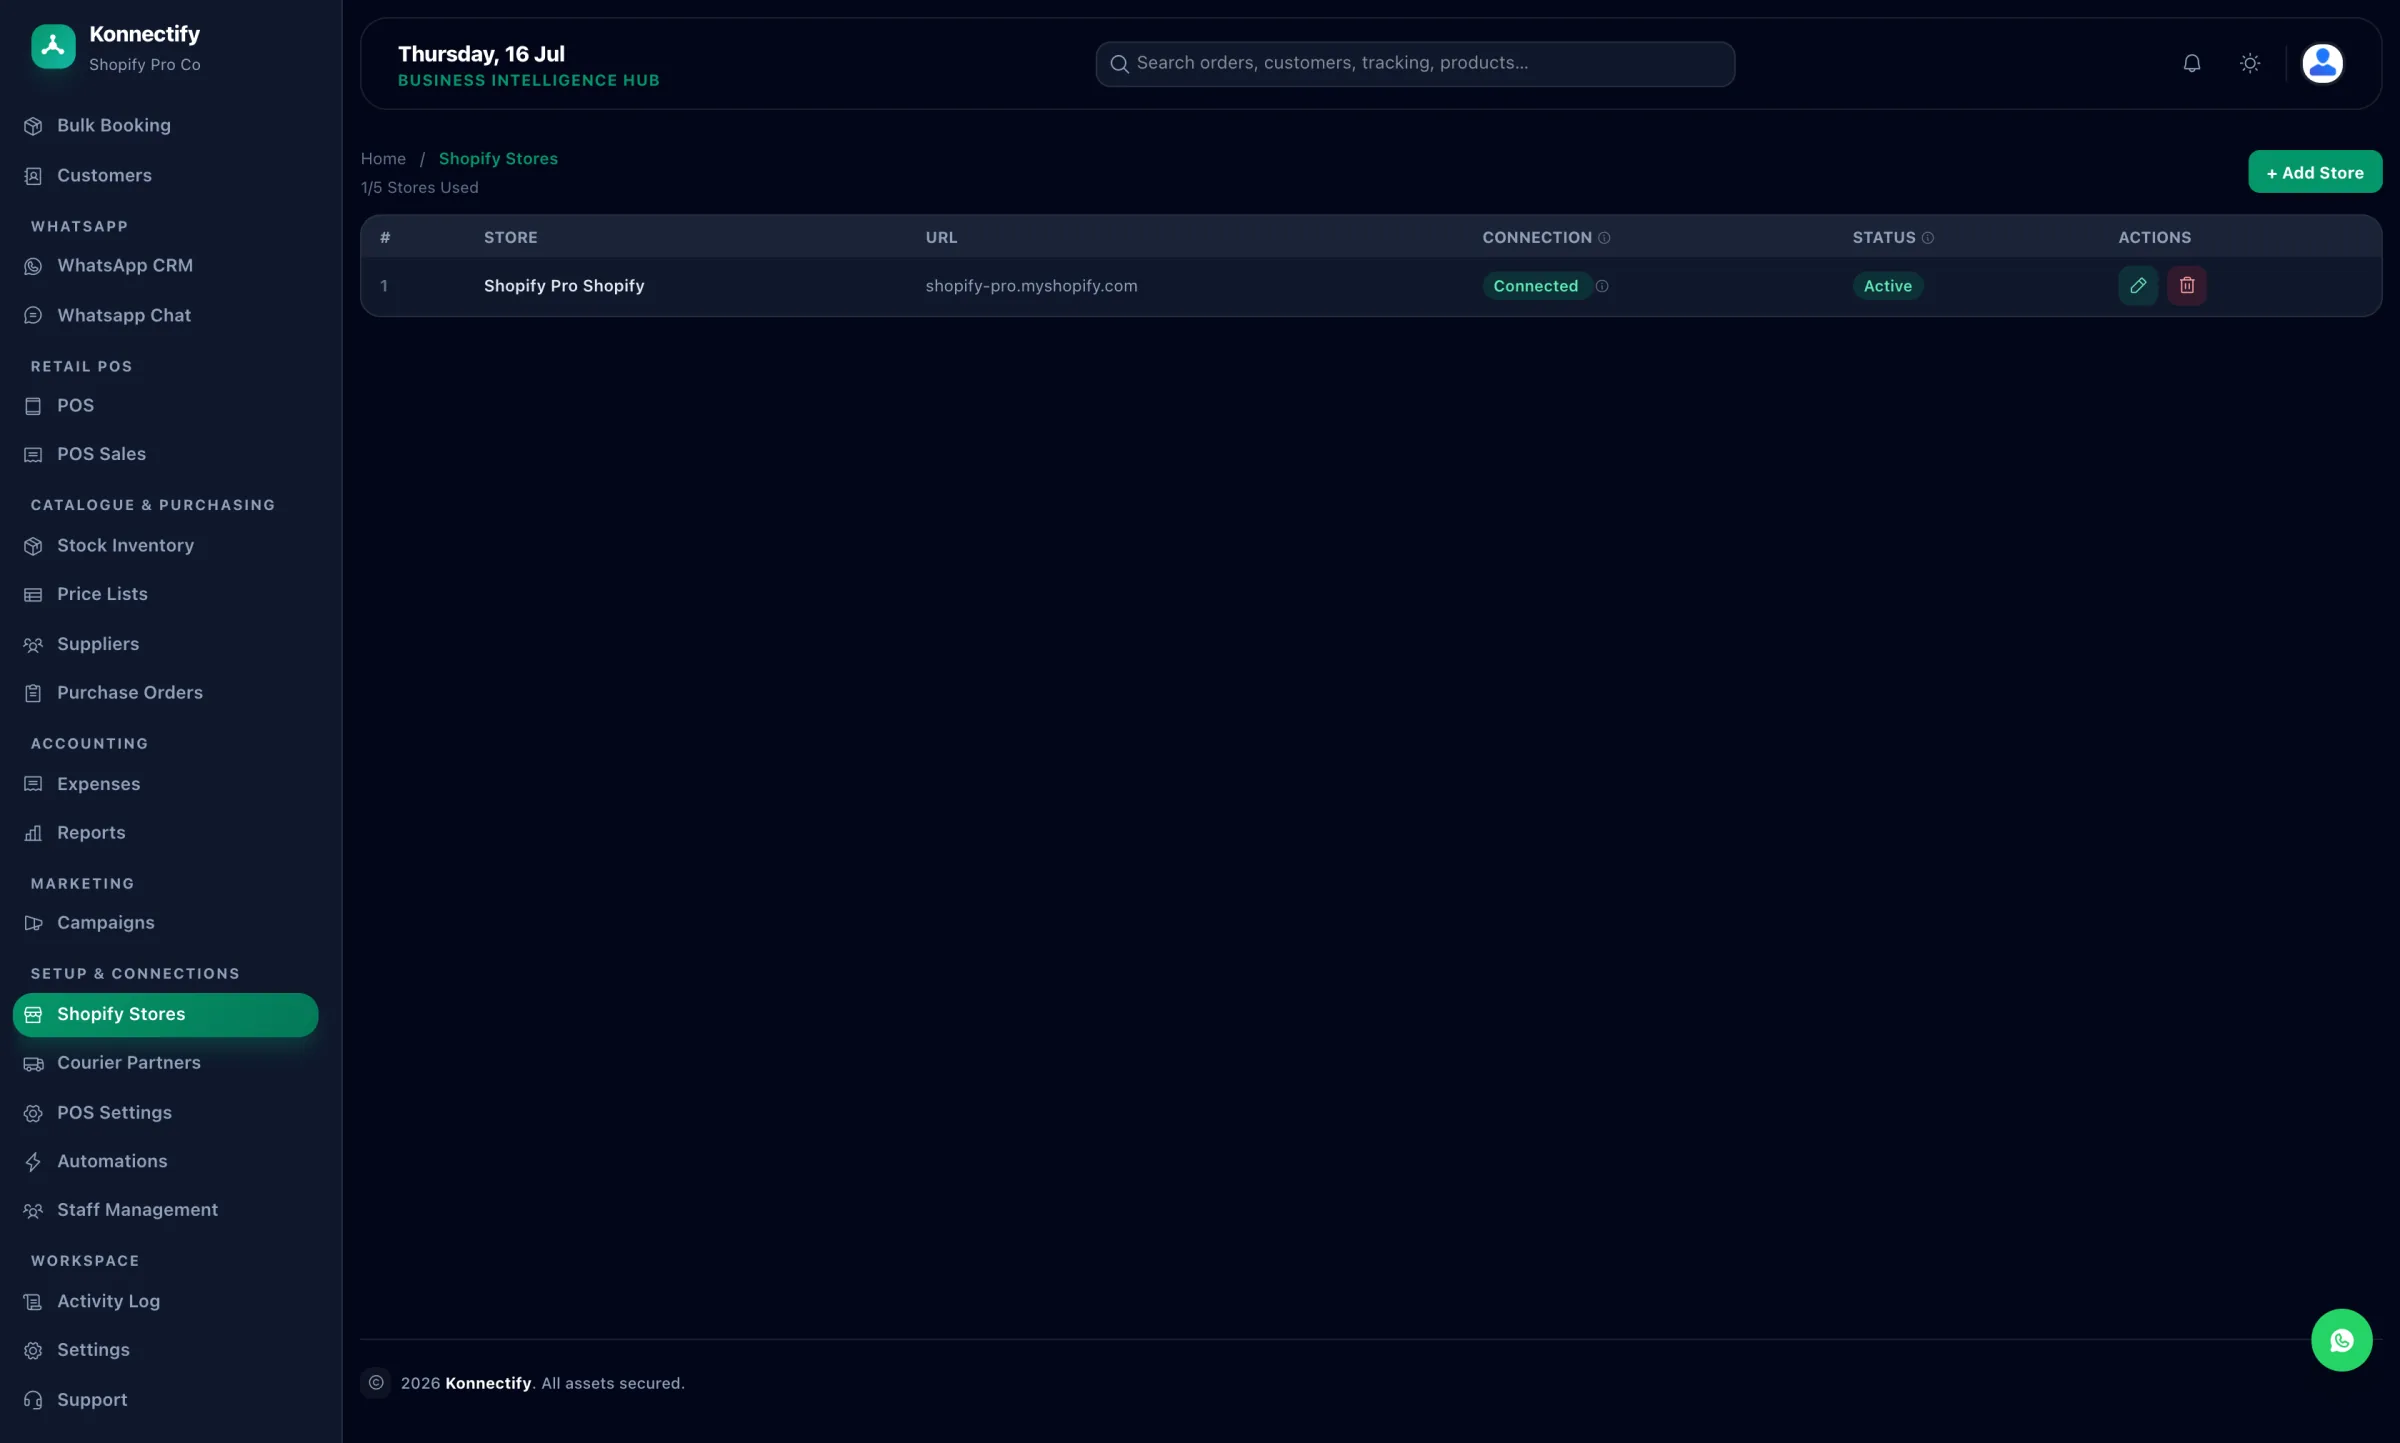The image size is (2400, 1443).
Task: Click shopify-pro.myshopify.com URL cell
Action: tap(1031, 286)
